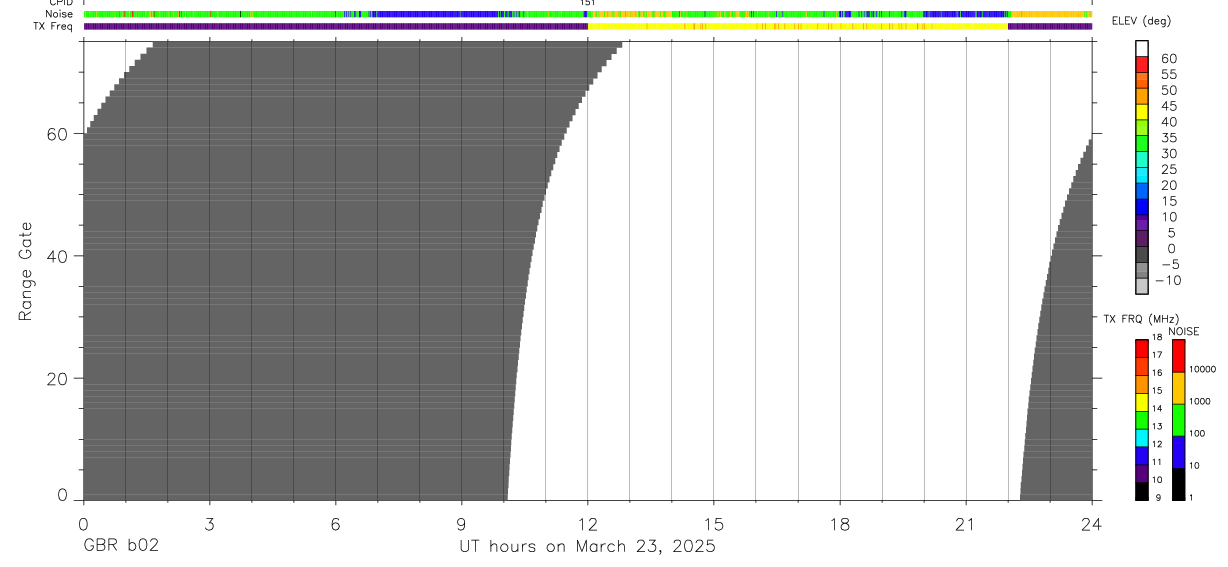Click the 'Range Gate' y-axis label
Screen dimensions: 1228x567
point(27,271)
